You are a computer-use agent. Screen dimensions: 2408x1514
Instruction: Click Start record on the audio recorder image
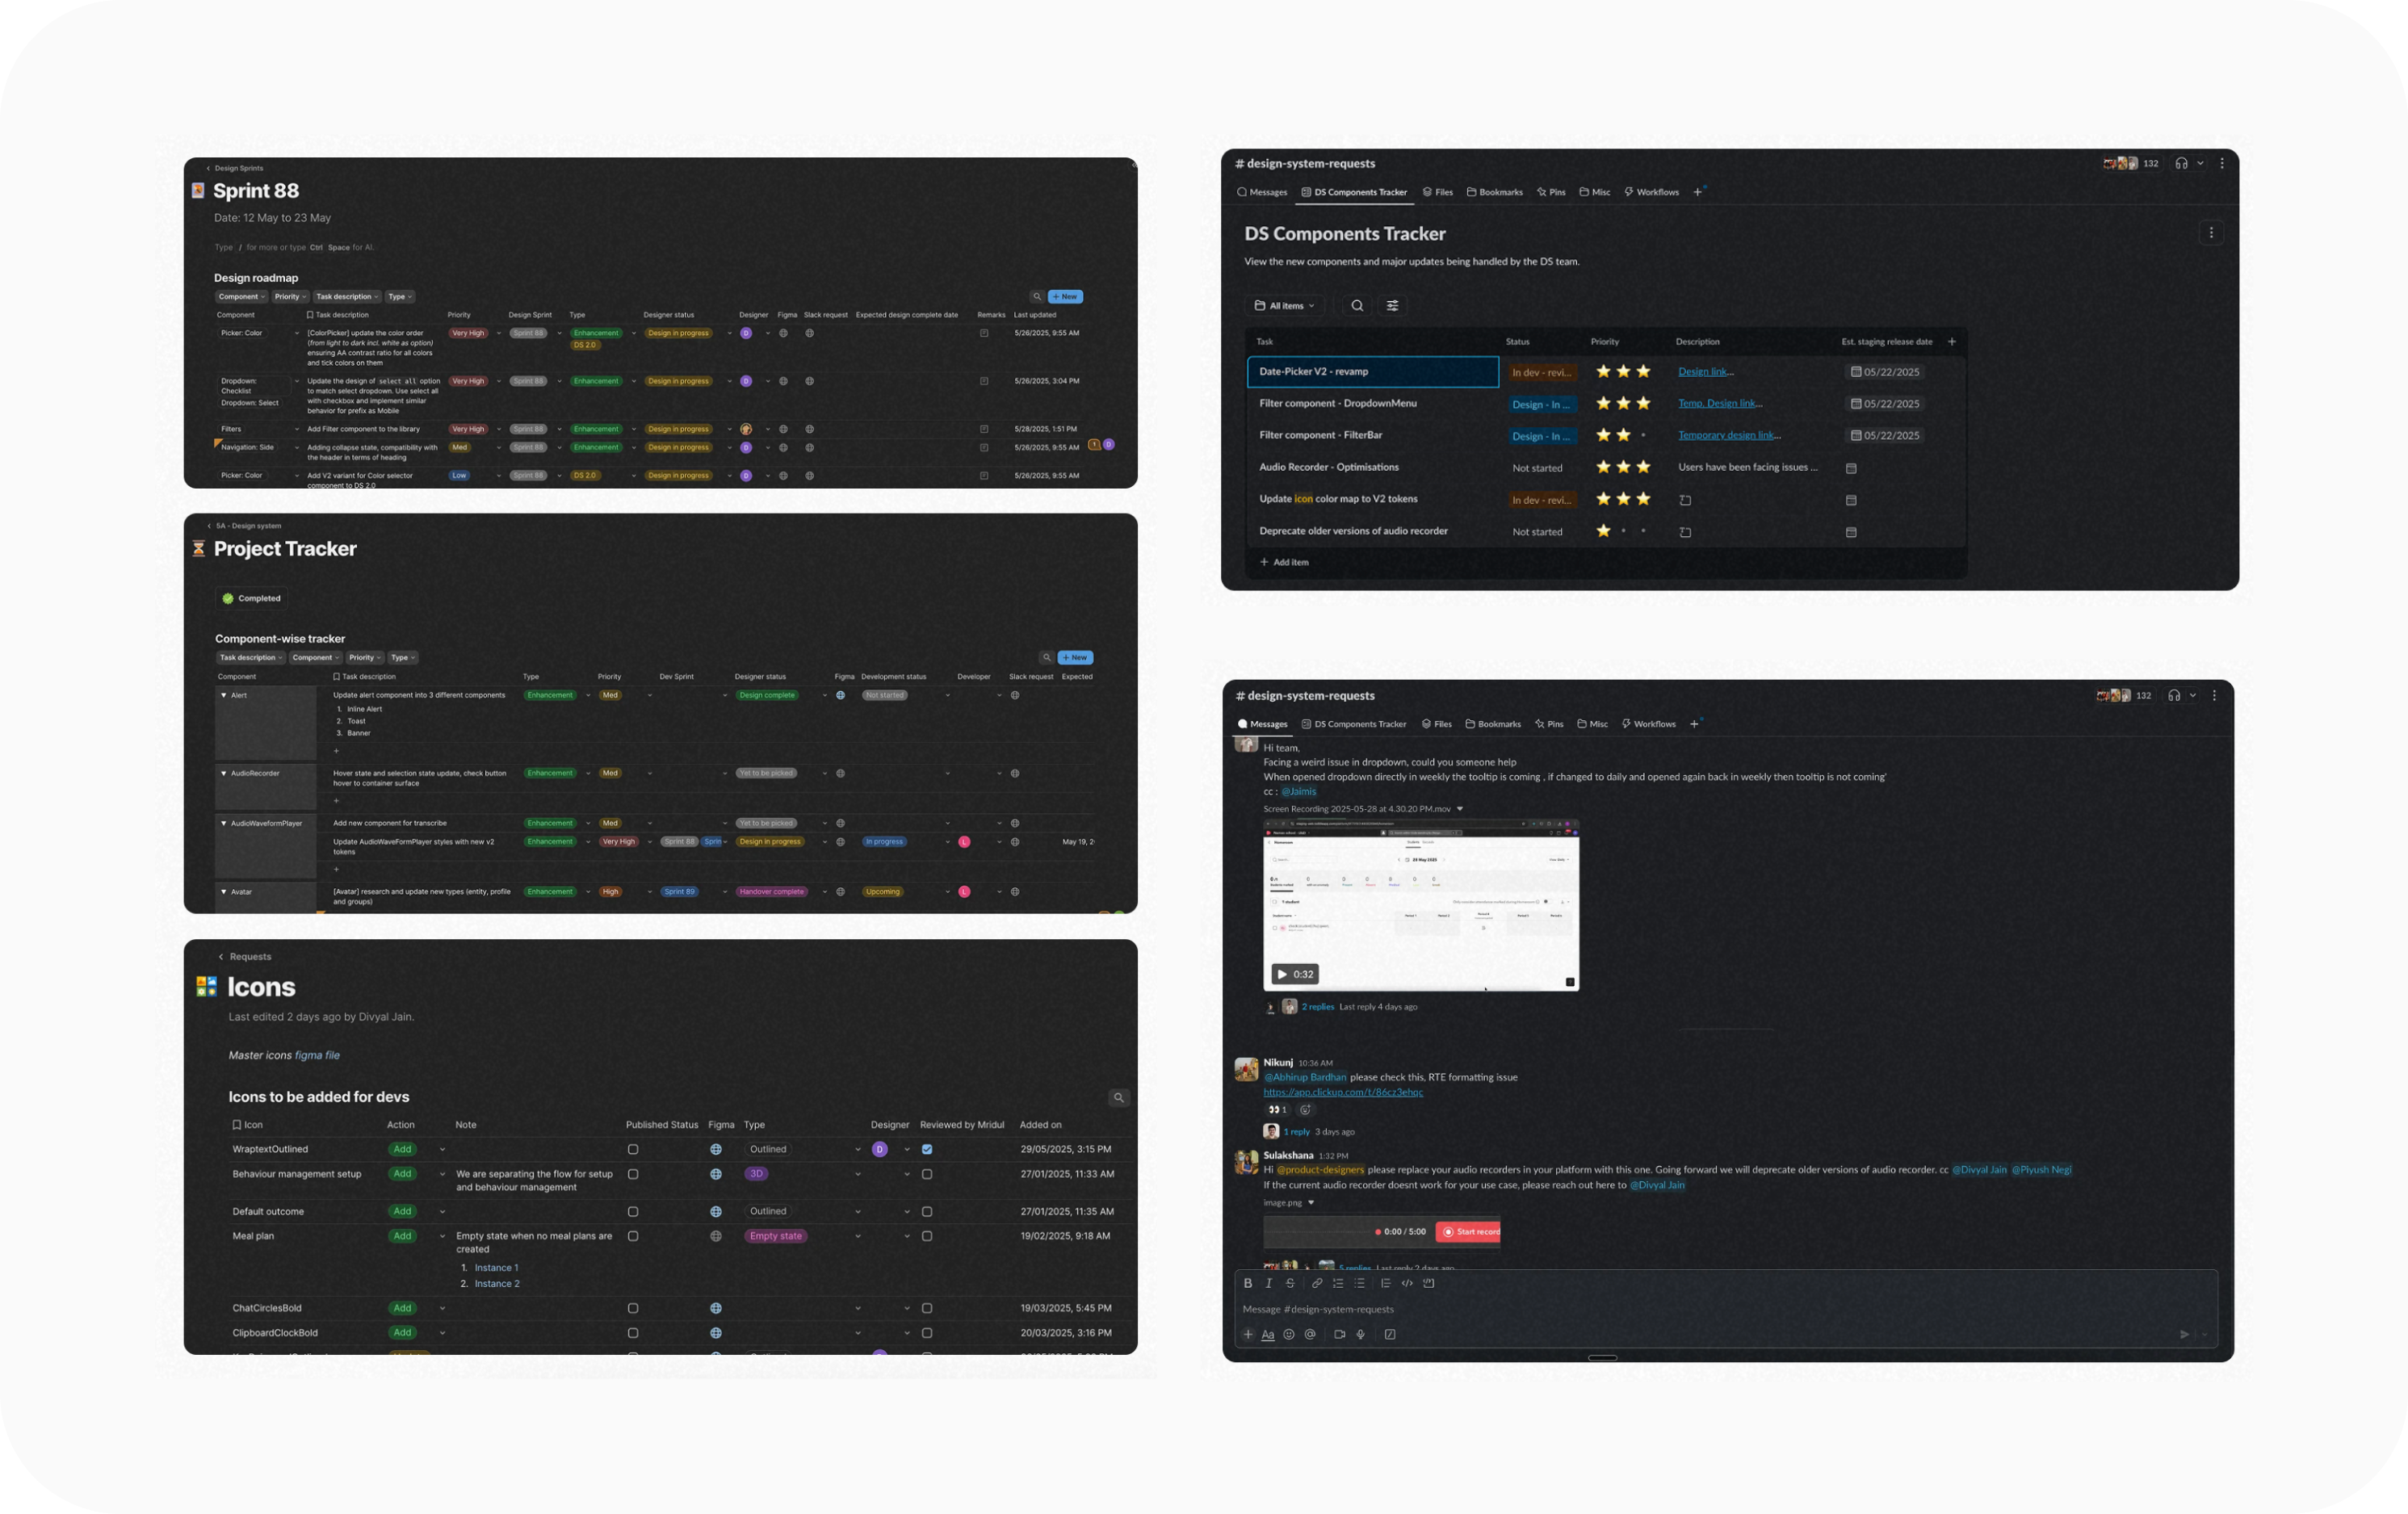coord(1468,1232)
